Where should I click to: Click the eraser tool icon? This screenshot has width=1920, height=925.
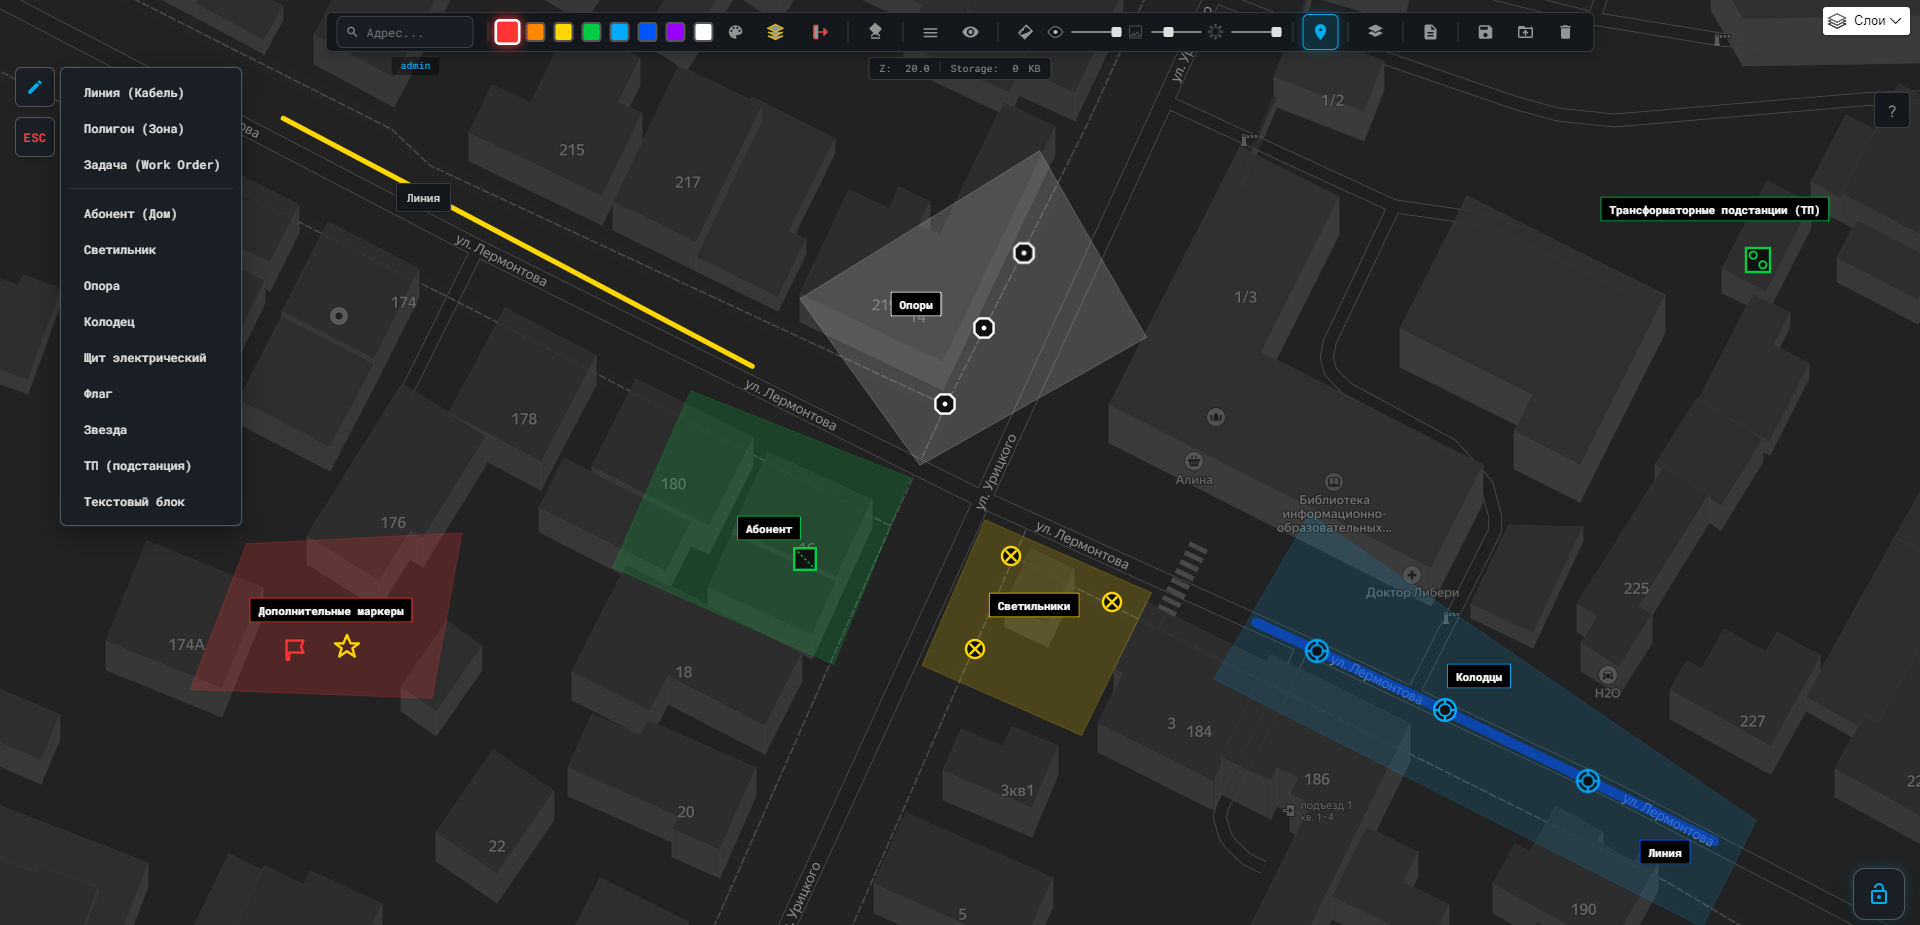point(1025,32)
